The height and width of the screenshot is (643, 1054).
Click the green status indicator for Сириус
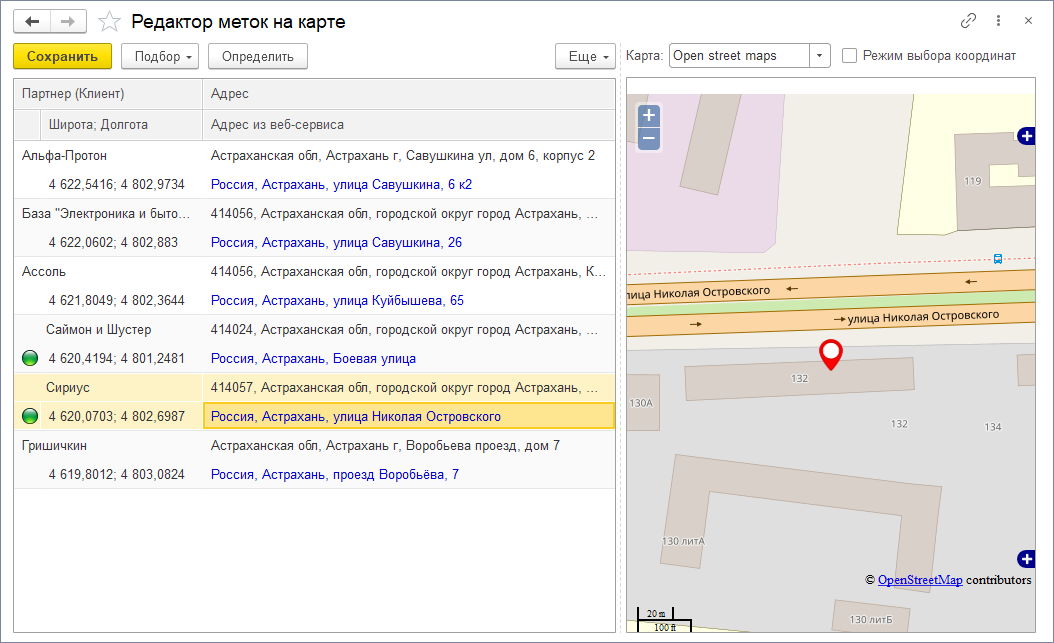point(30,416)
